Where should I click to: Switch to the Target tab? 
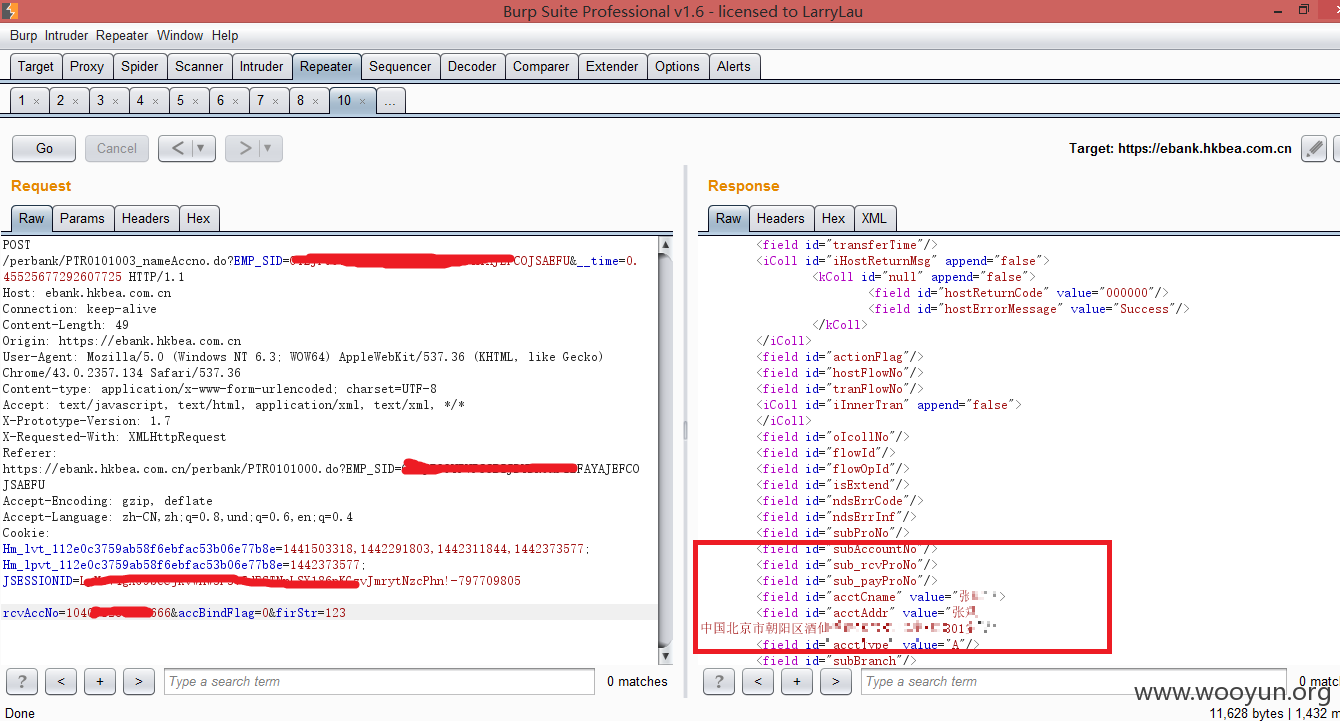36,67
